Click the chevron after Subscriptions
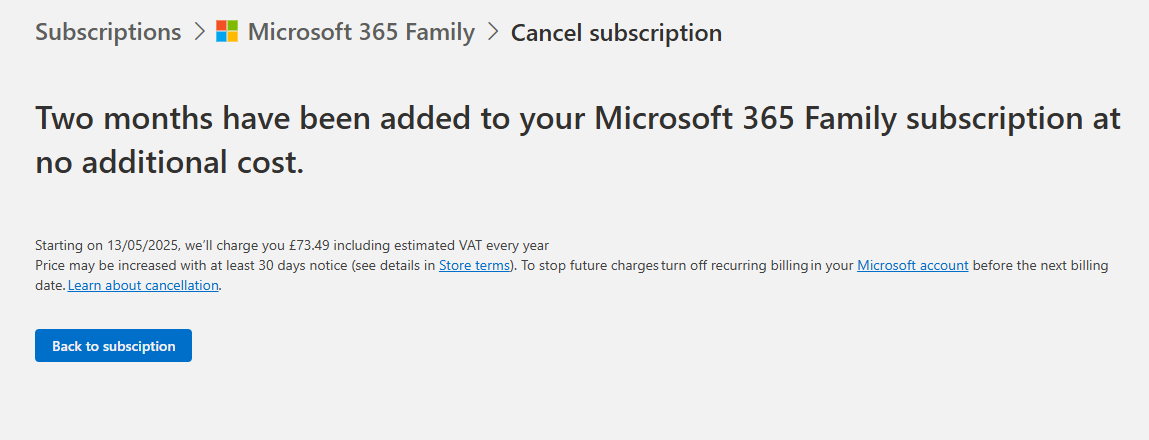 (x=199, y=32)
